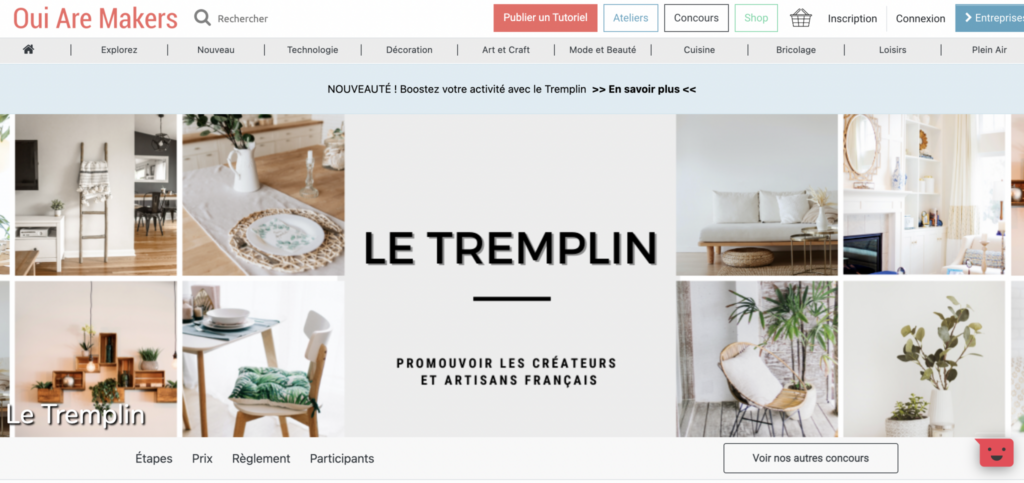
Task: Go to the Shop button
Action: (x=756, y=18)
